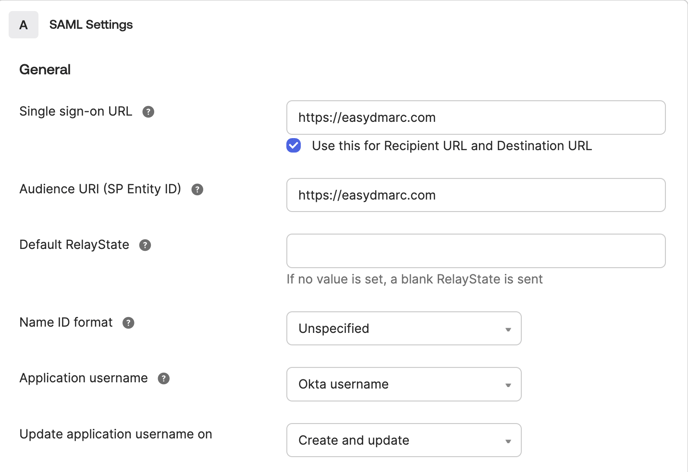Click the Recipient URL and Destination URL label
This screenshot has width=688, height=472.
pyautogui.click(x=452, y=146)
